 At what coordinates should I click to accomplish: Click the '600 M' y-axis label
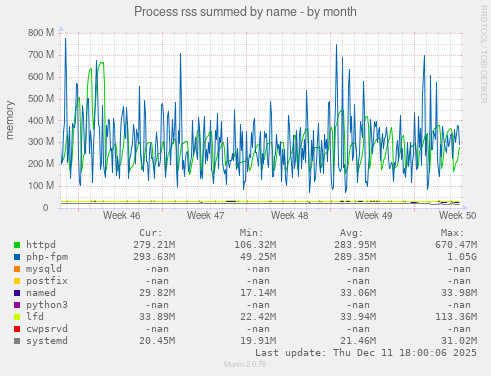coord(41,77)
